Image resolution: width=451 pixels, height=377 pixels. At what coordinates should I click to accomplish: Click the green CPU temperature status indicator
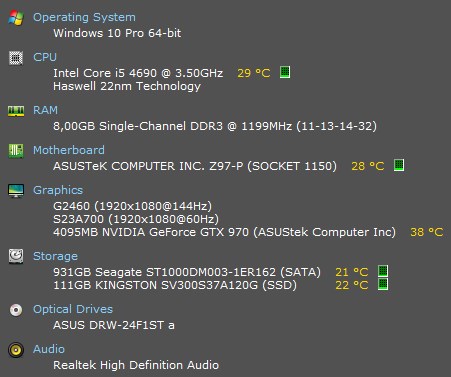pyautogui.click(x=285, y=72)
